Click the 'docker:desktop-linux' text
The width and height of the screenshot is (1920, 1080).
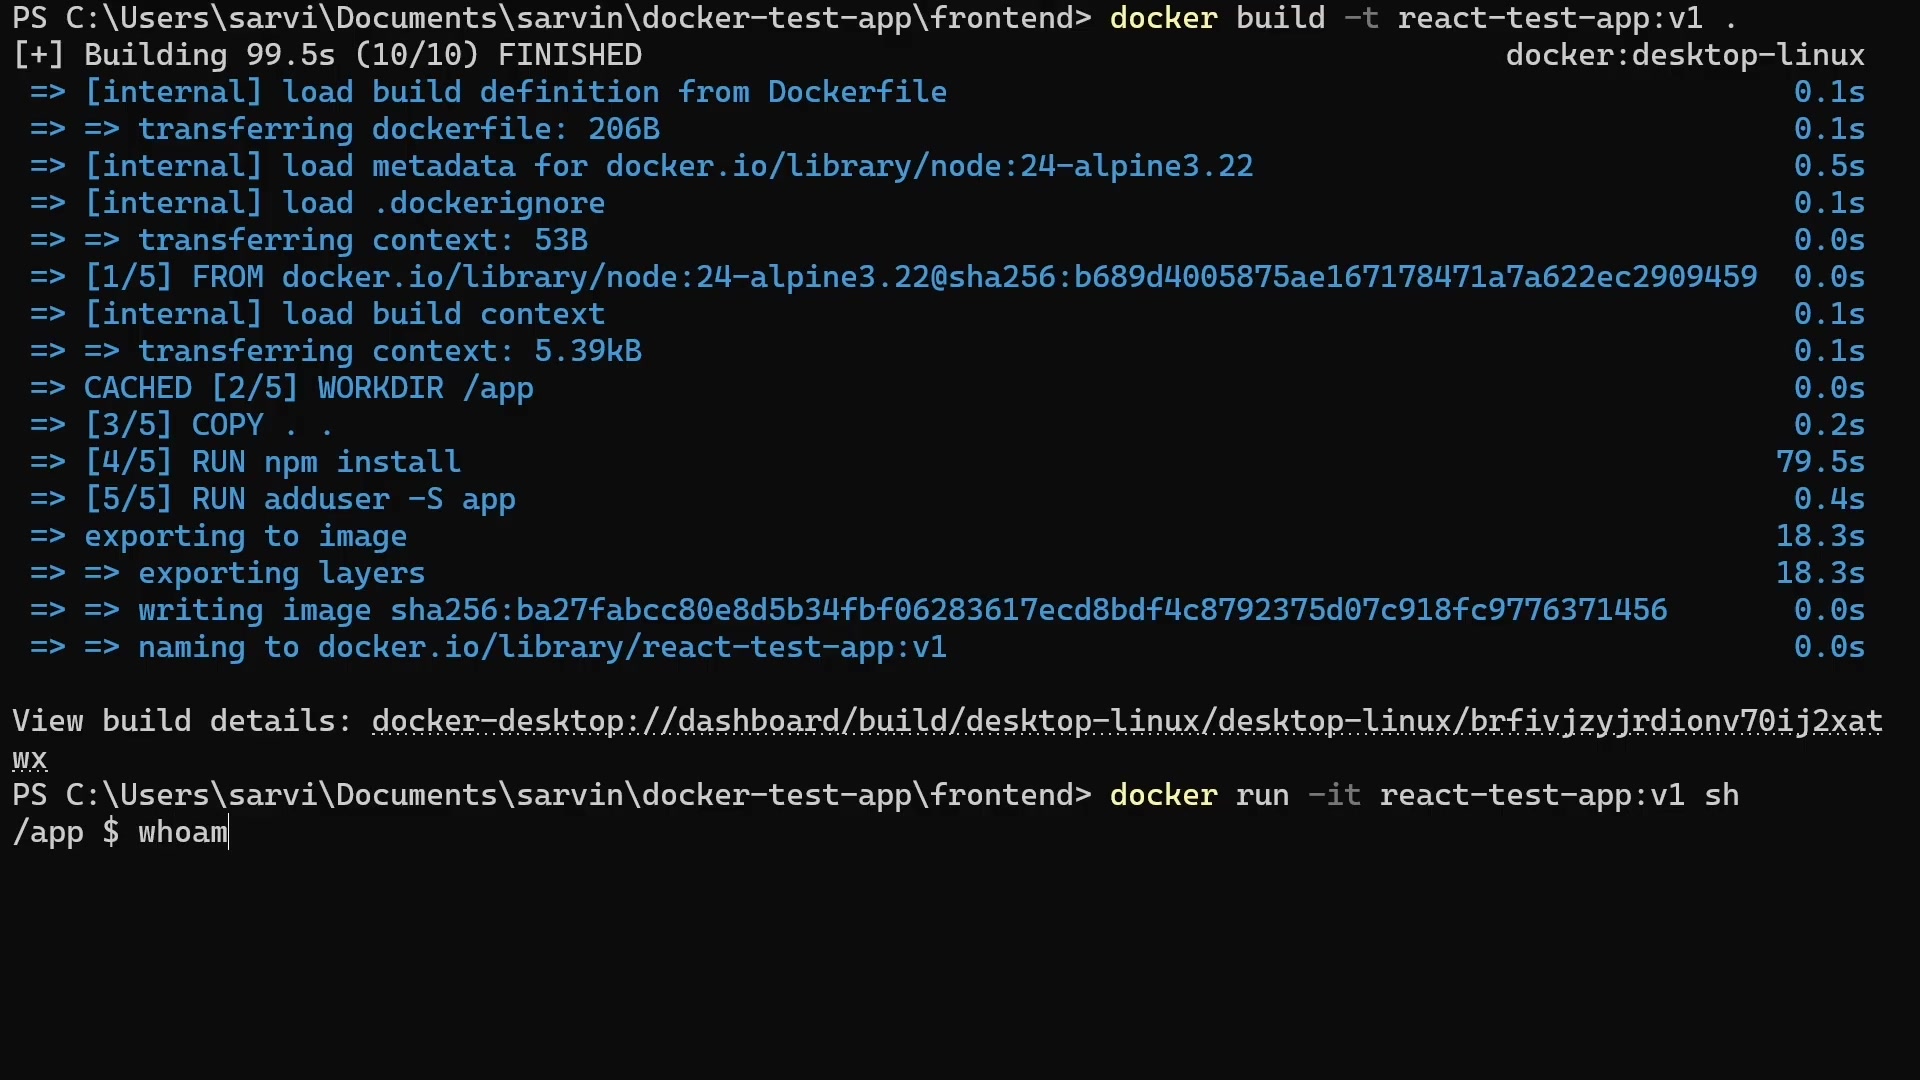(x=1685, y=55)
